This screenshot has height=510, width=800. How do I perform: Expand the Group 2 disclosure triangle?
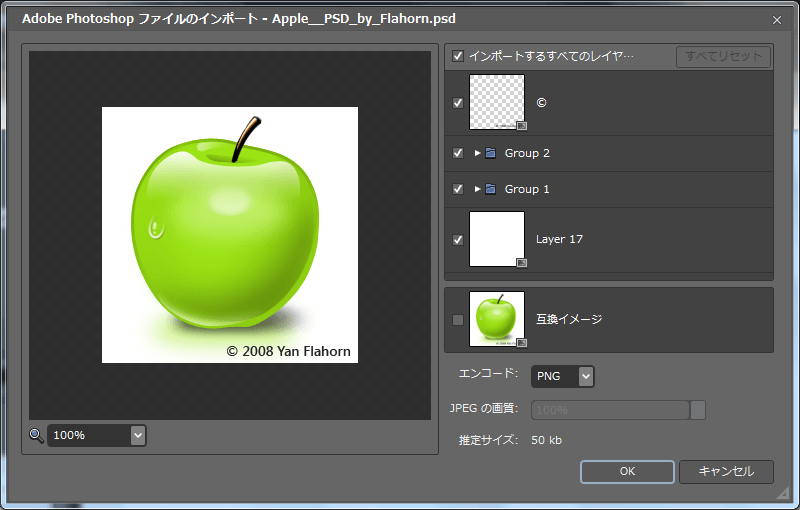(478, 153)
